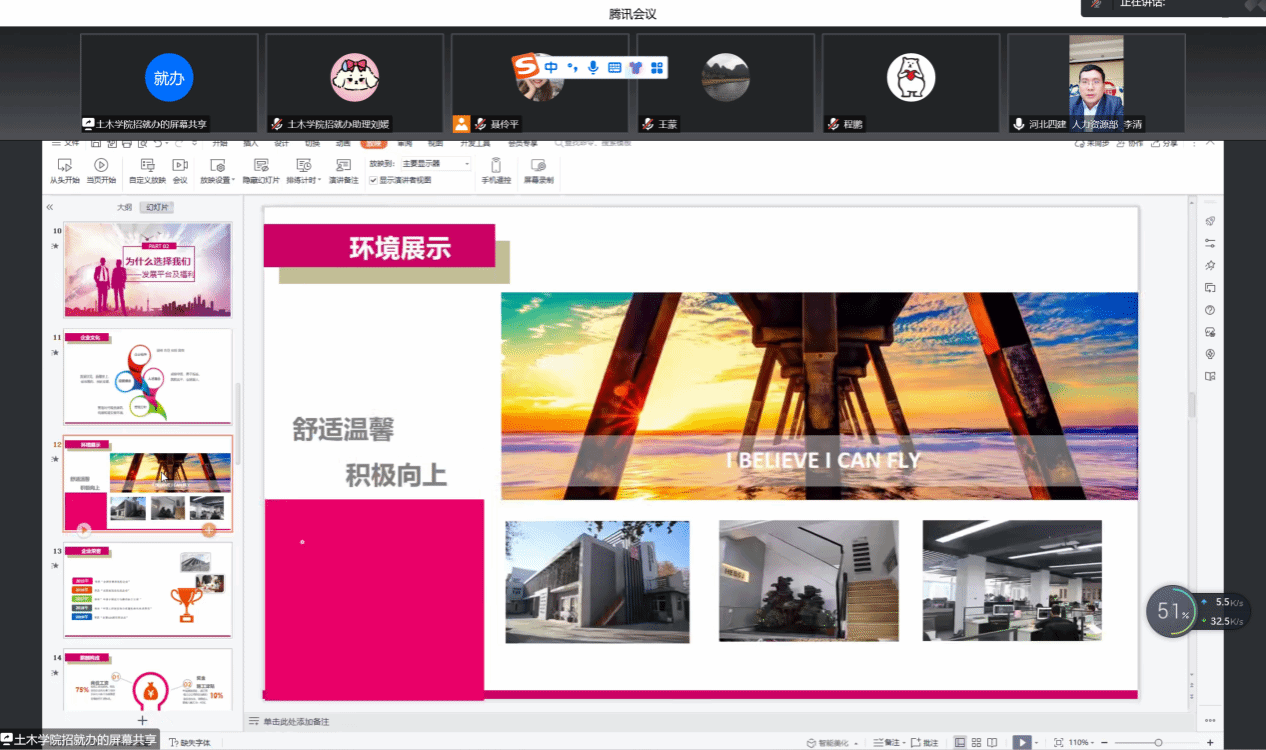Open the 110% zoom level dropdown
The image size is (1266, 750).
pyautogui.click(x=1082, y=743)
